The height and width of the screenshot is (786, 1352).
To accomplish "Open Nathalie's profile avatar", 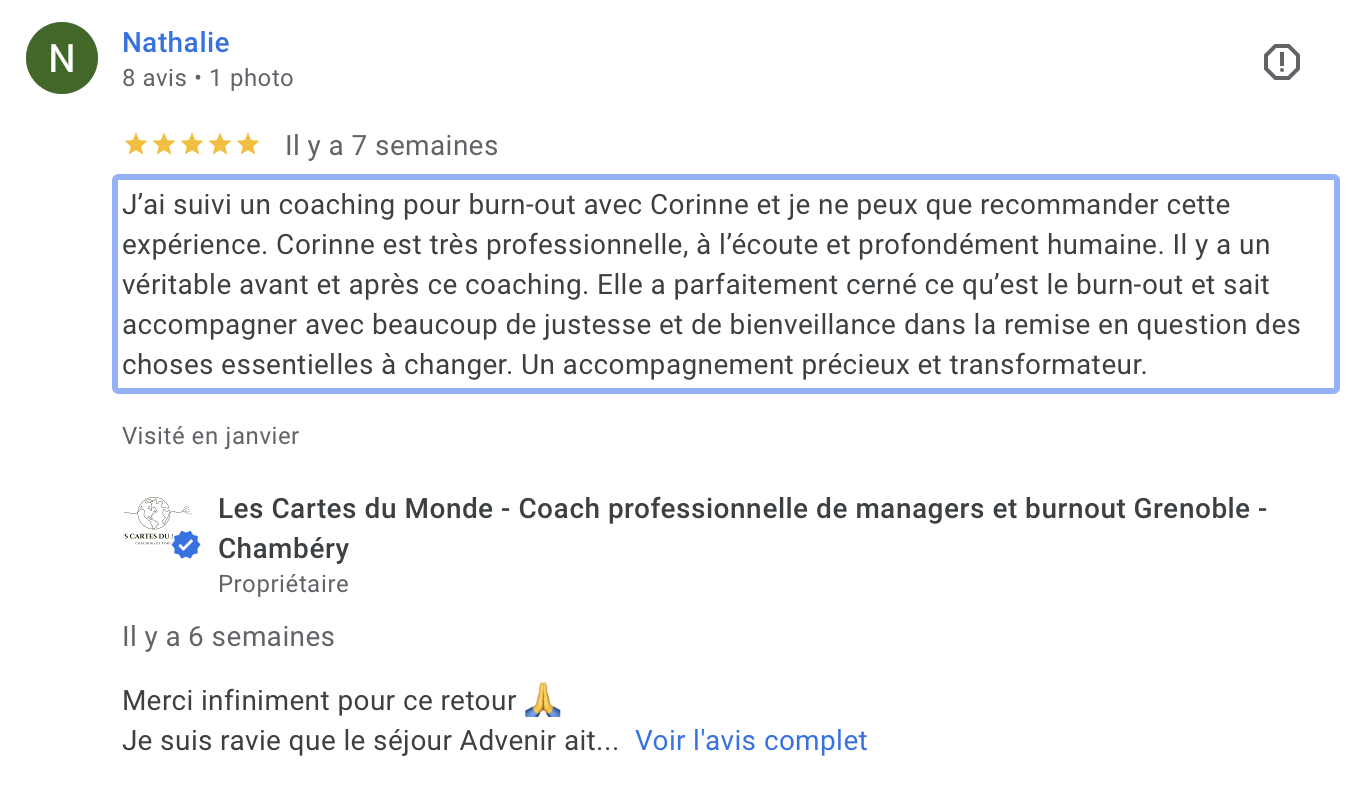I will tap(61, 58).
